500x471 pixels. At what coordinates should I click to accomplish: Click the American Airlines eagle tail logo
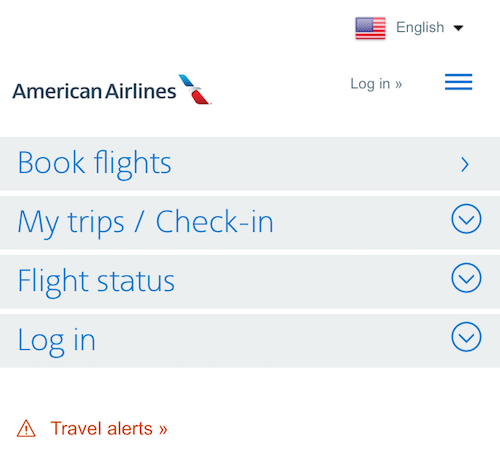(195, 89)
